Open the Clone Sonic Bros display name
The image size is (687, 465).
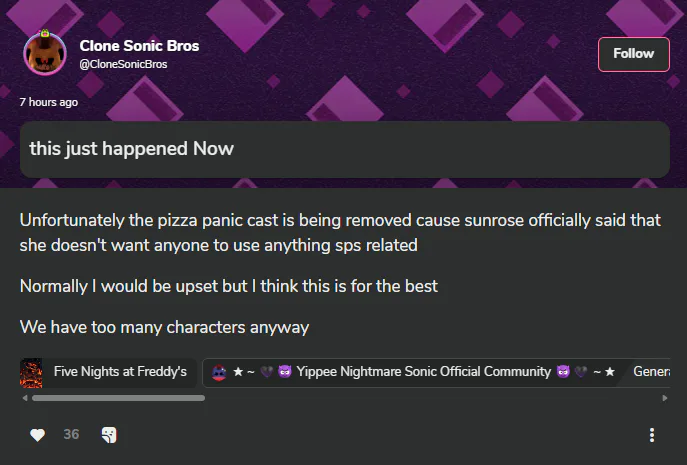click(139, 46)
